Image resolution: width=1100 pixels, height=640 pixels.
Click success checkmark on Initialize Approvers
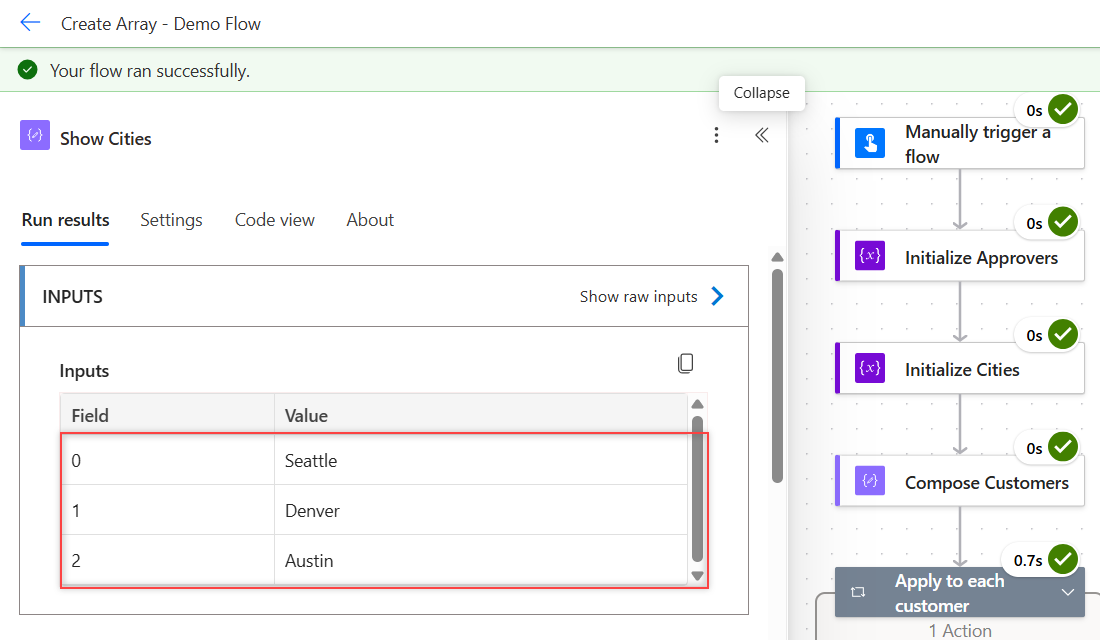1063,222
